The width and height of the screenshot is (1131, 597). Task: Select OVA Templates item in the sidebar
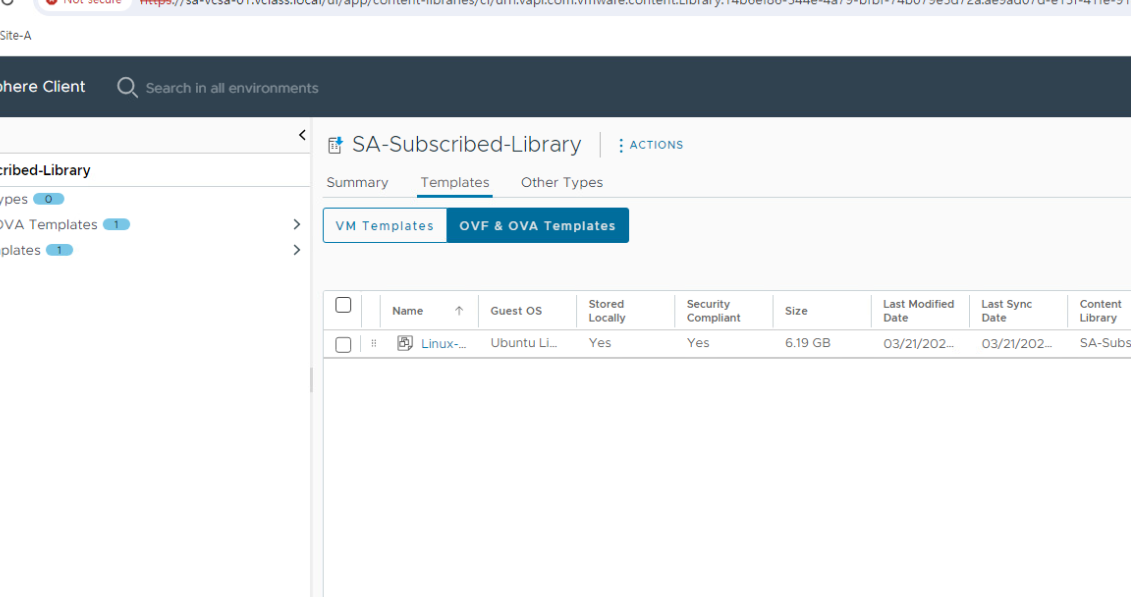(x=48, y=224)
